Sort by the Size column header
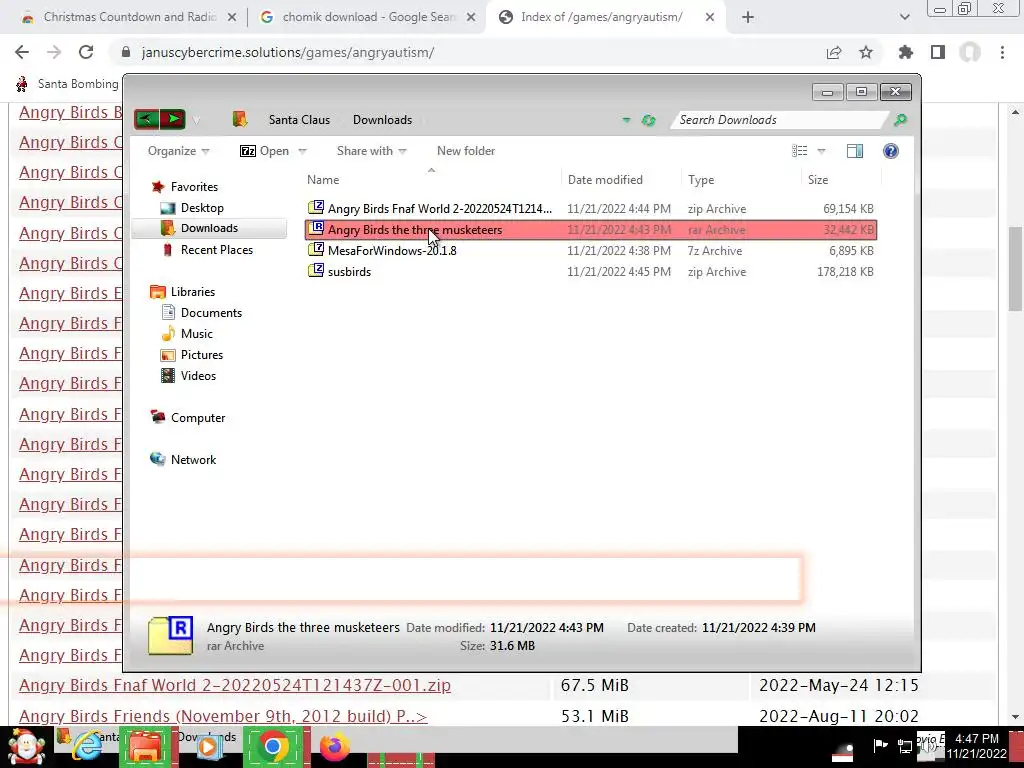 pyautogui.click(x=818, y=180)
